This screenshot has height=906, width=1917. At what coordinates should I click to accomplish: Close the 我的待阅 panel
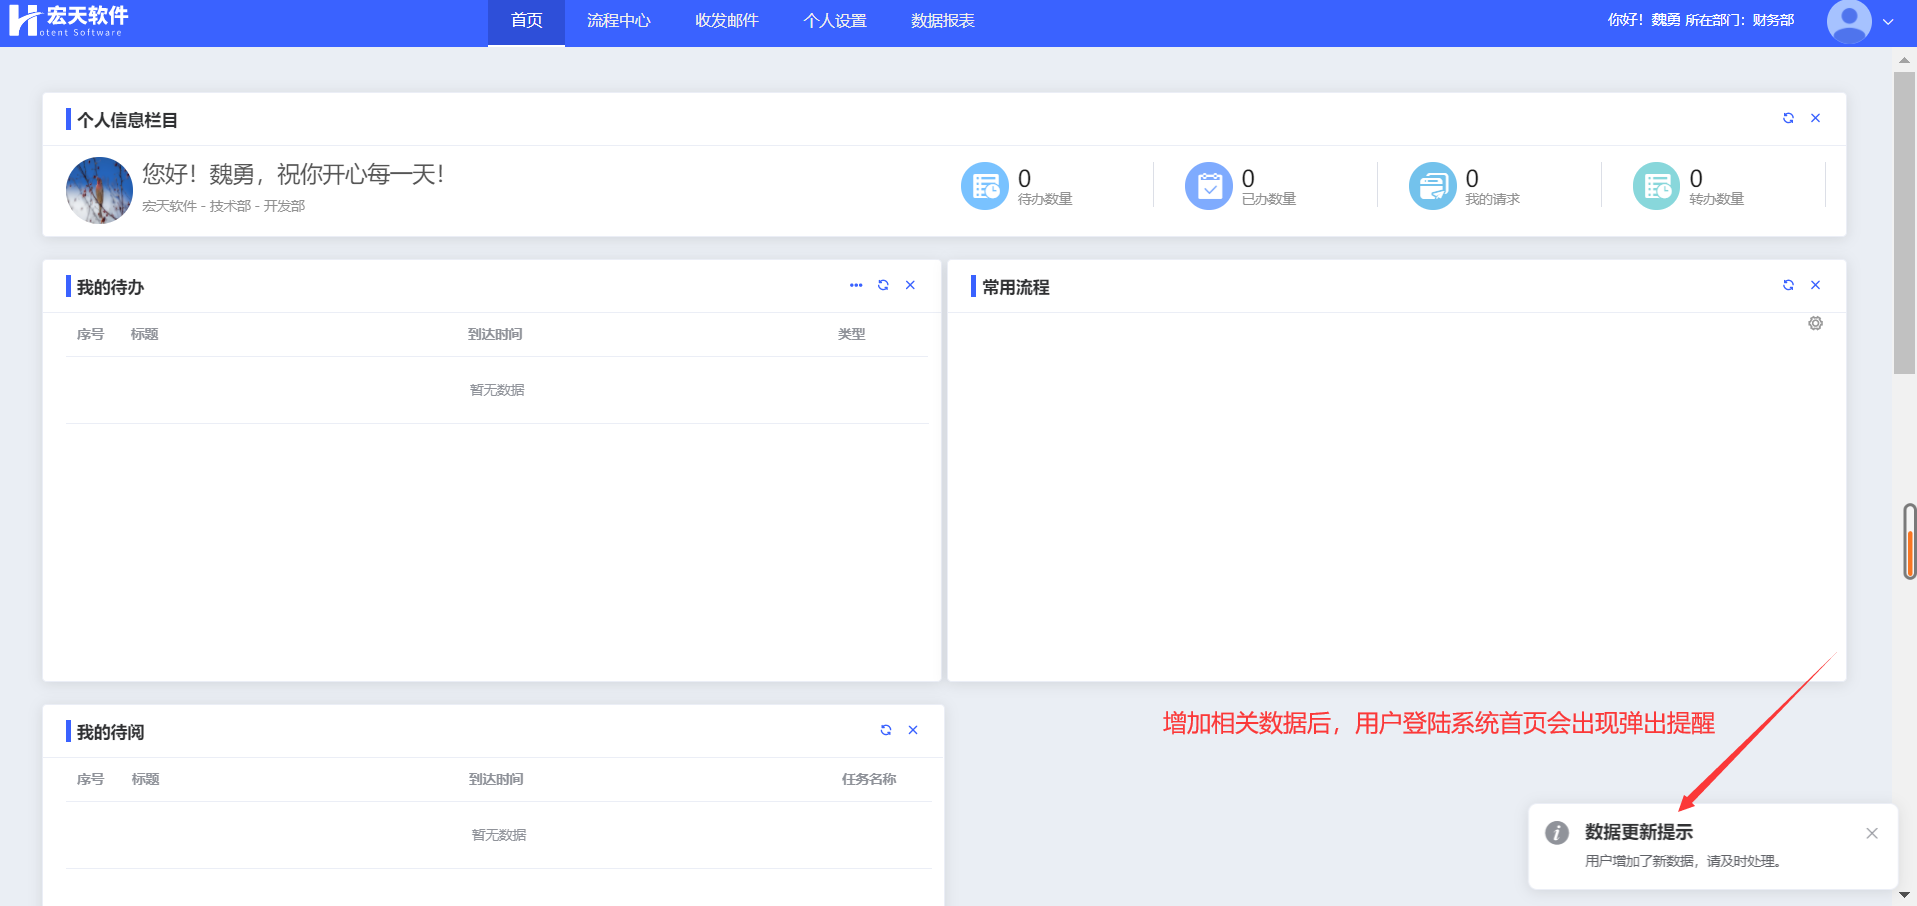[913, 730]
